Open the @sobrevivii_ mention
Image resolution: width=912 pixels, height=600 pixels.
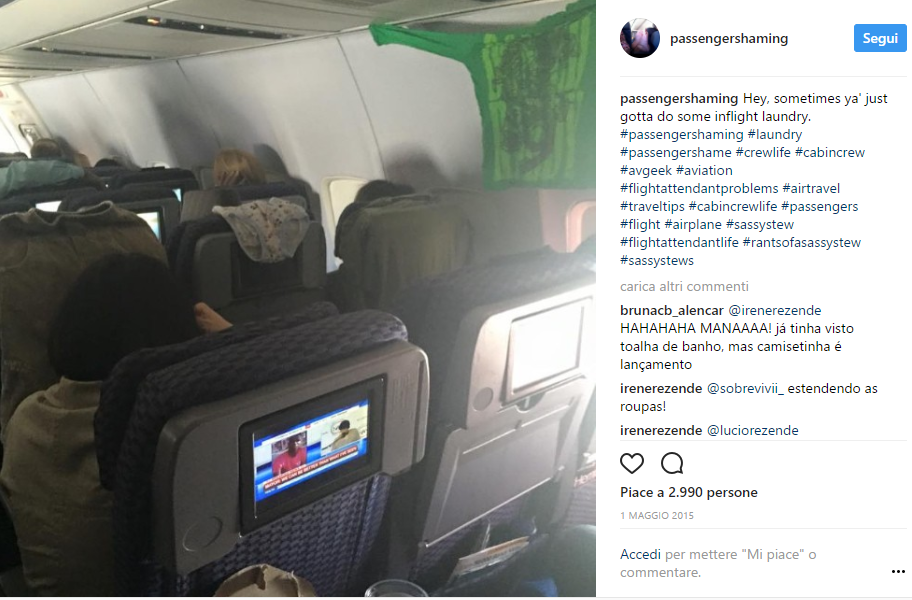click(x=745, y=388)
